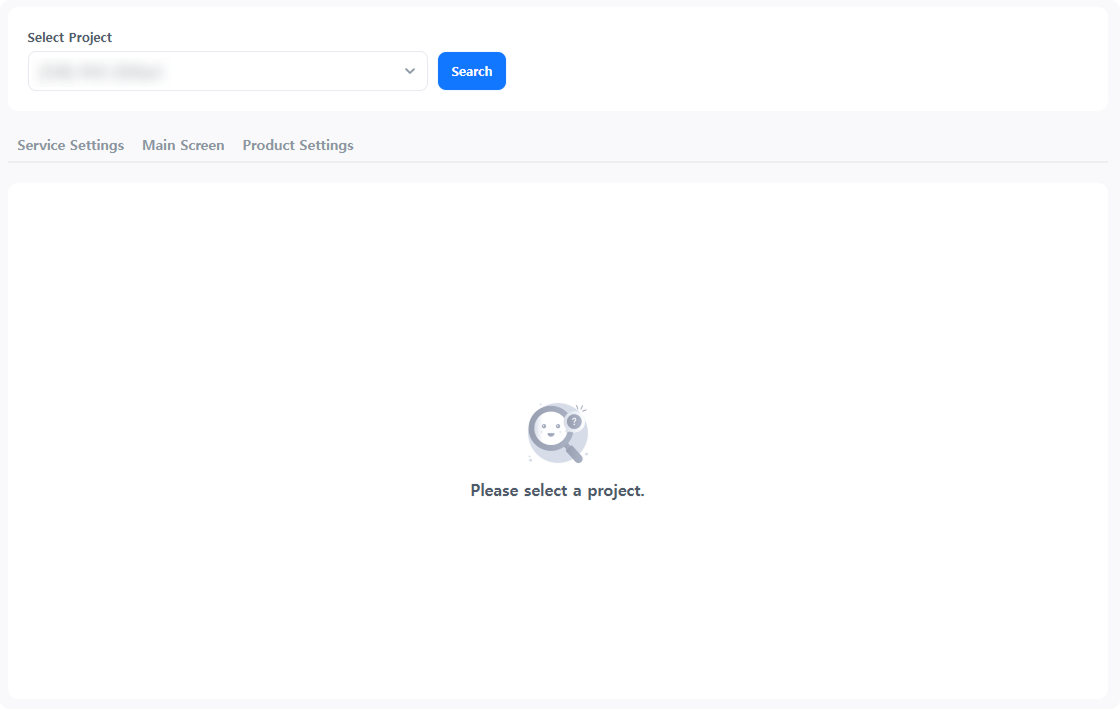Open the project combo box list
This screenshot has height=709, width=1120.
click(x=300, y=71)
